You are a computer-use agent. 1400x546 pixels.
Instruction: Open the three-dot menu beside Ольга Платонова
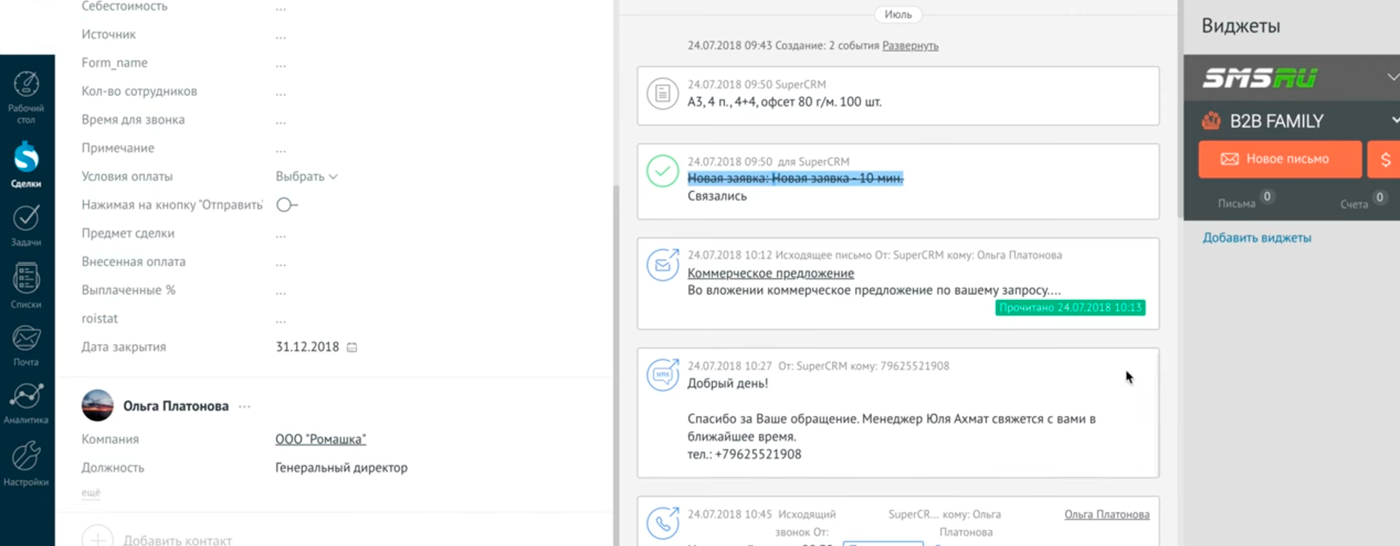[245, 407]
